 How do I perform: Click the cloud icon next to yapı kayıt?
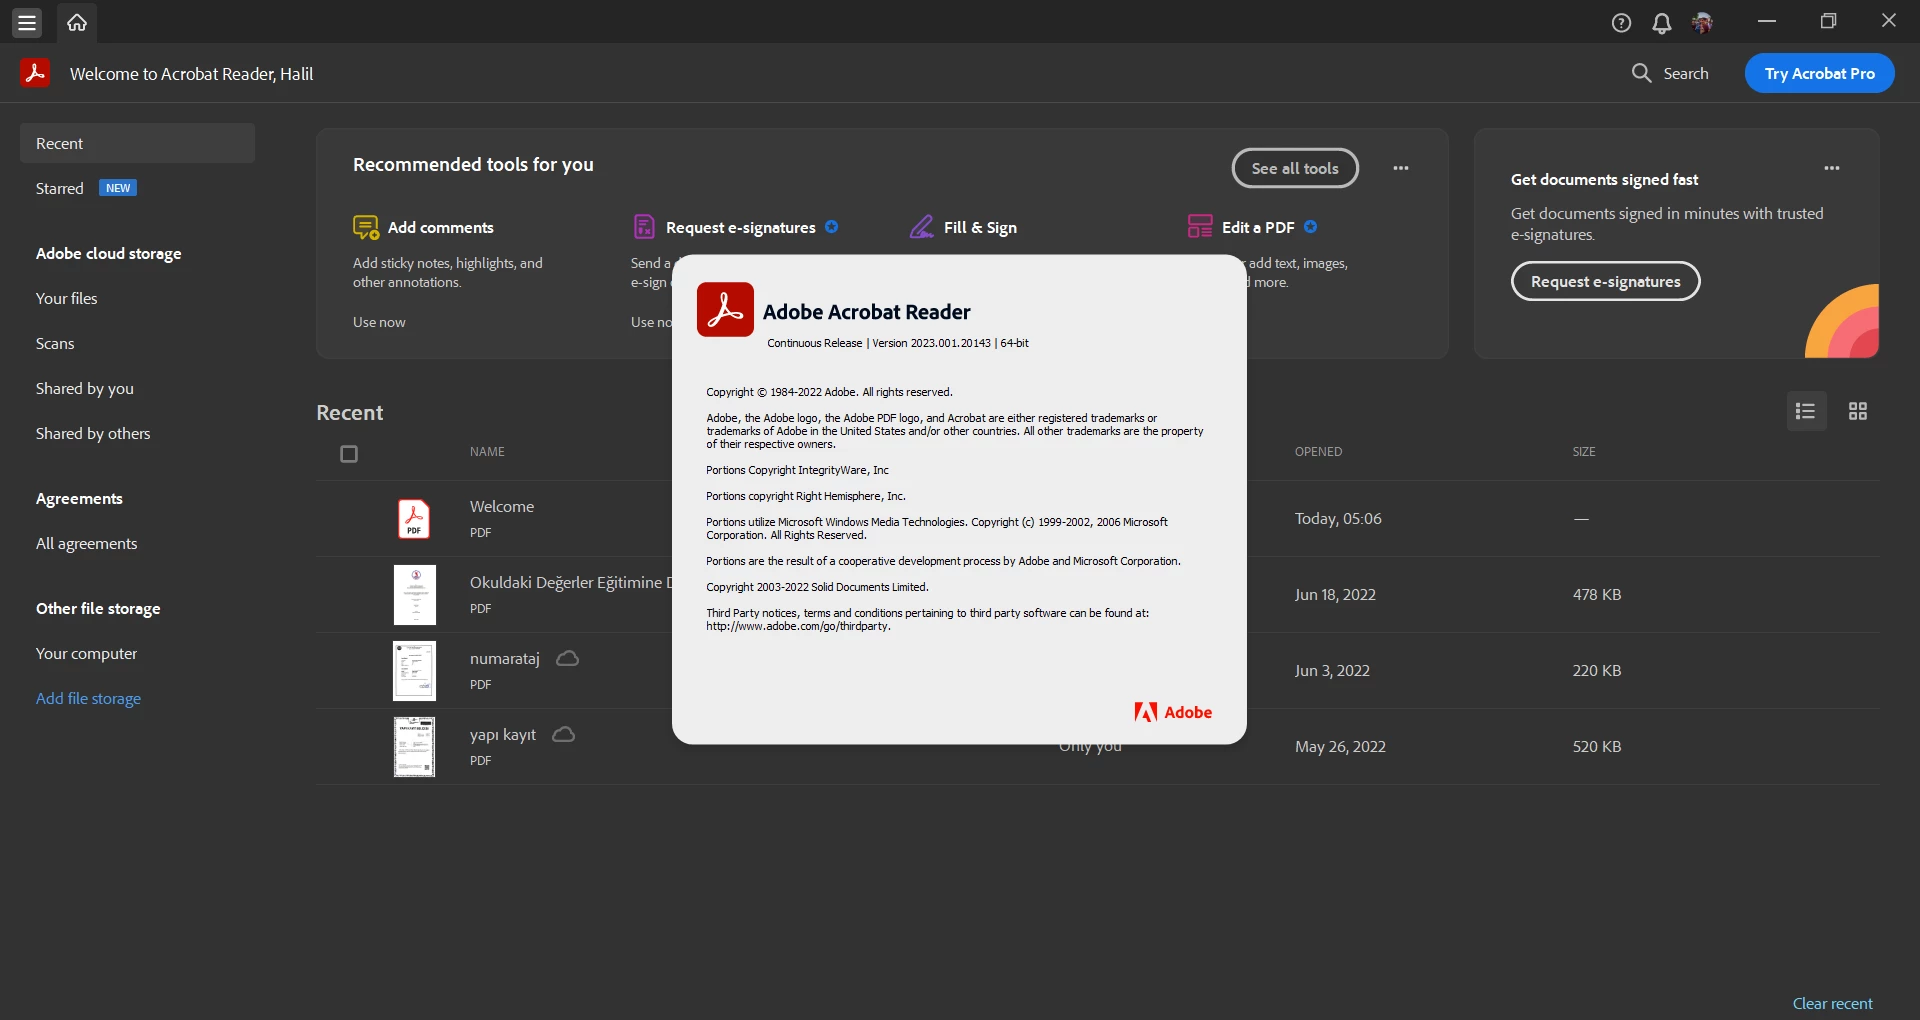coord(564,734)
